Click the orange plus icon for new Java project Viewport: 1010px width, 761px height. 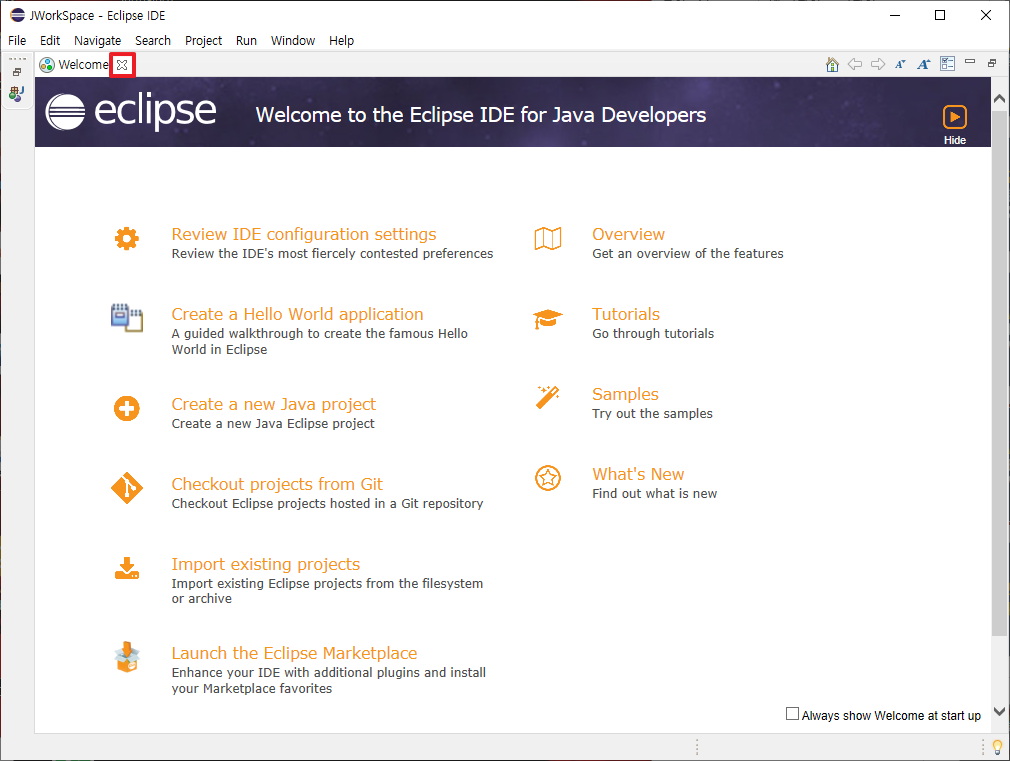click(127, 409)
